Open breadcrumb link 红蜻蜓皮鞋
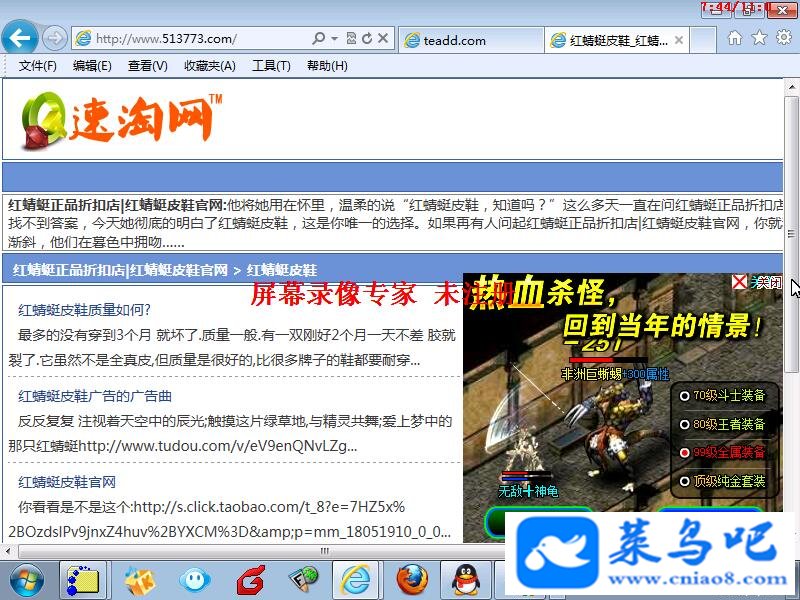 (282, 270)
